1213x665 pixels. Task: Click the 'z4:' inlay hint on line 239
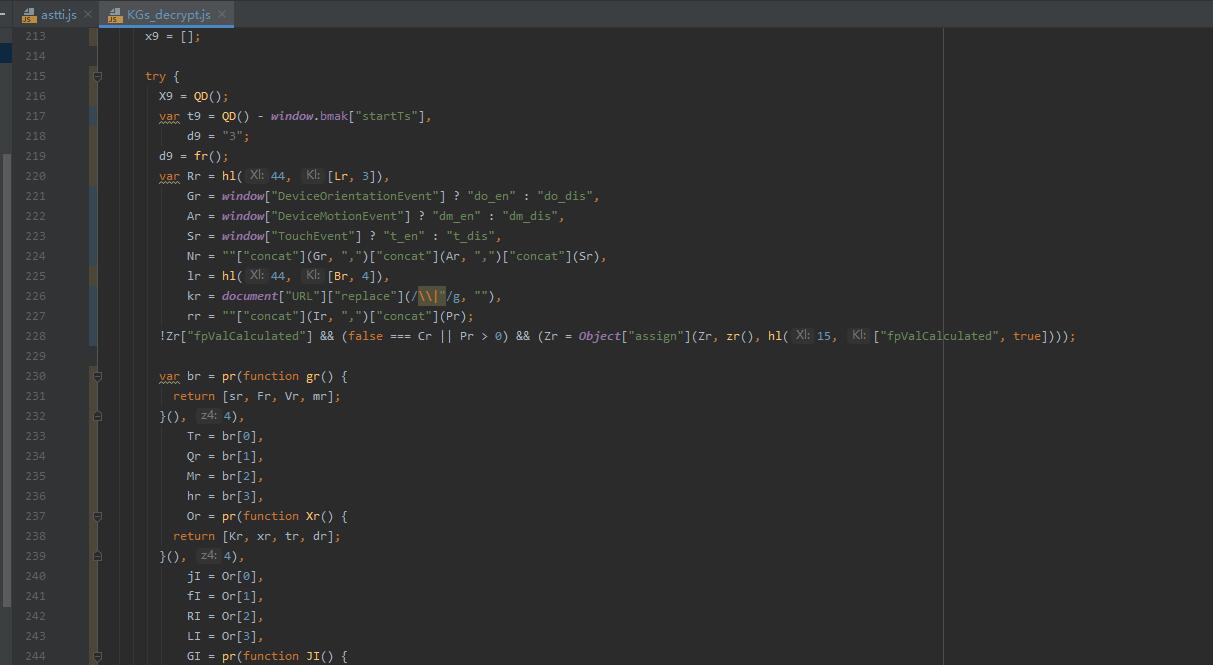pyautogui.click(x=208, y=556)
